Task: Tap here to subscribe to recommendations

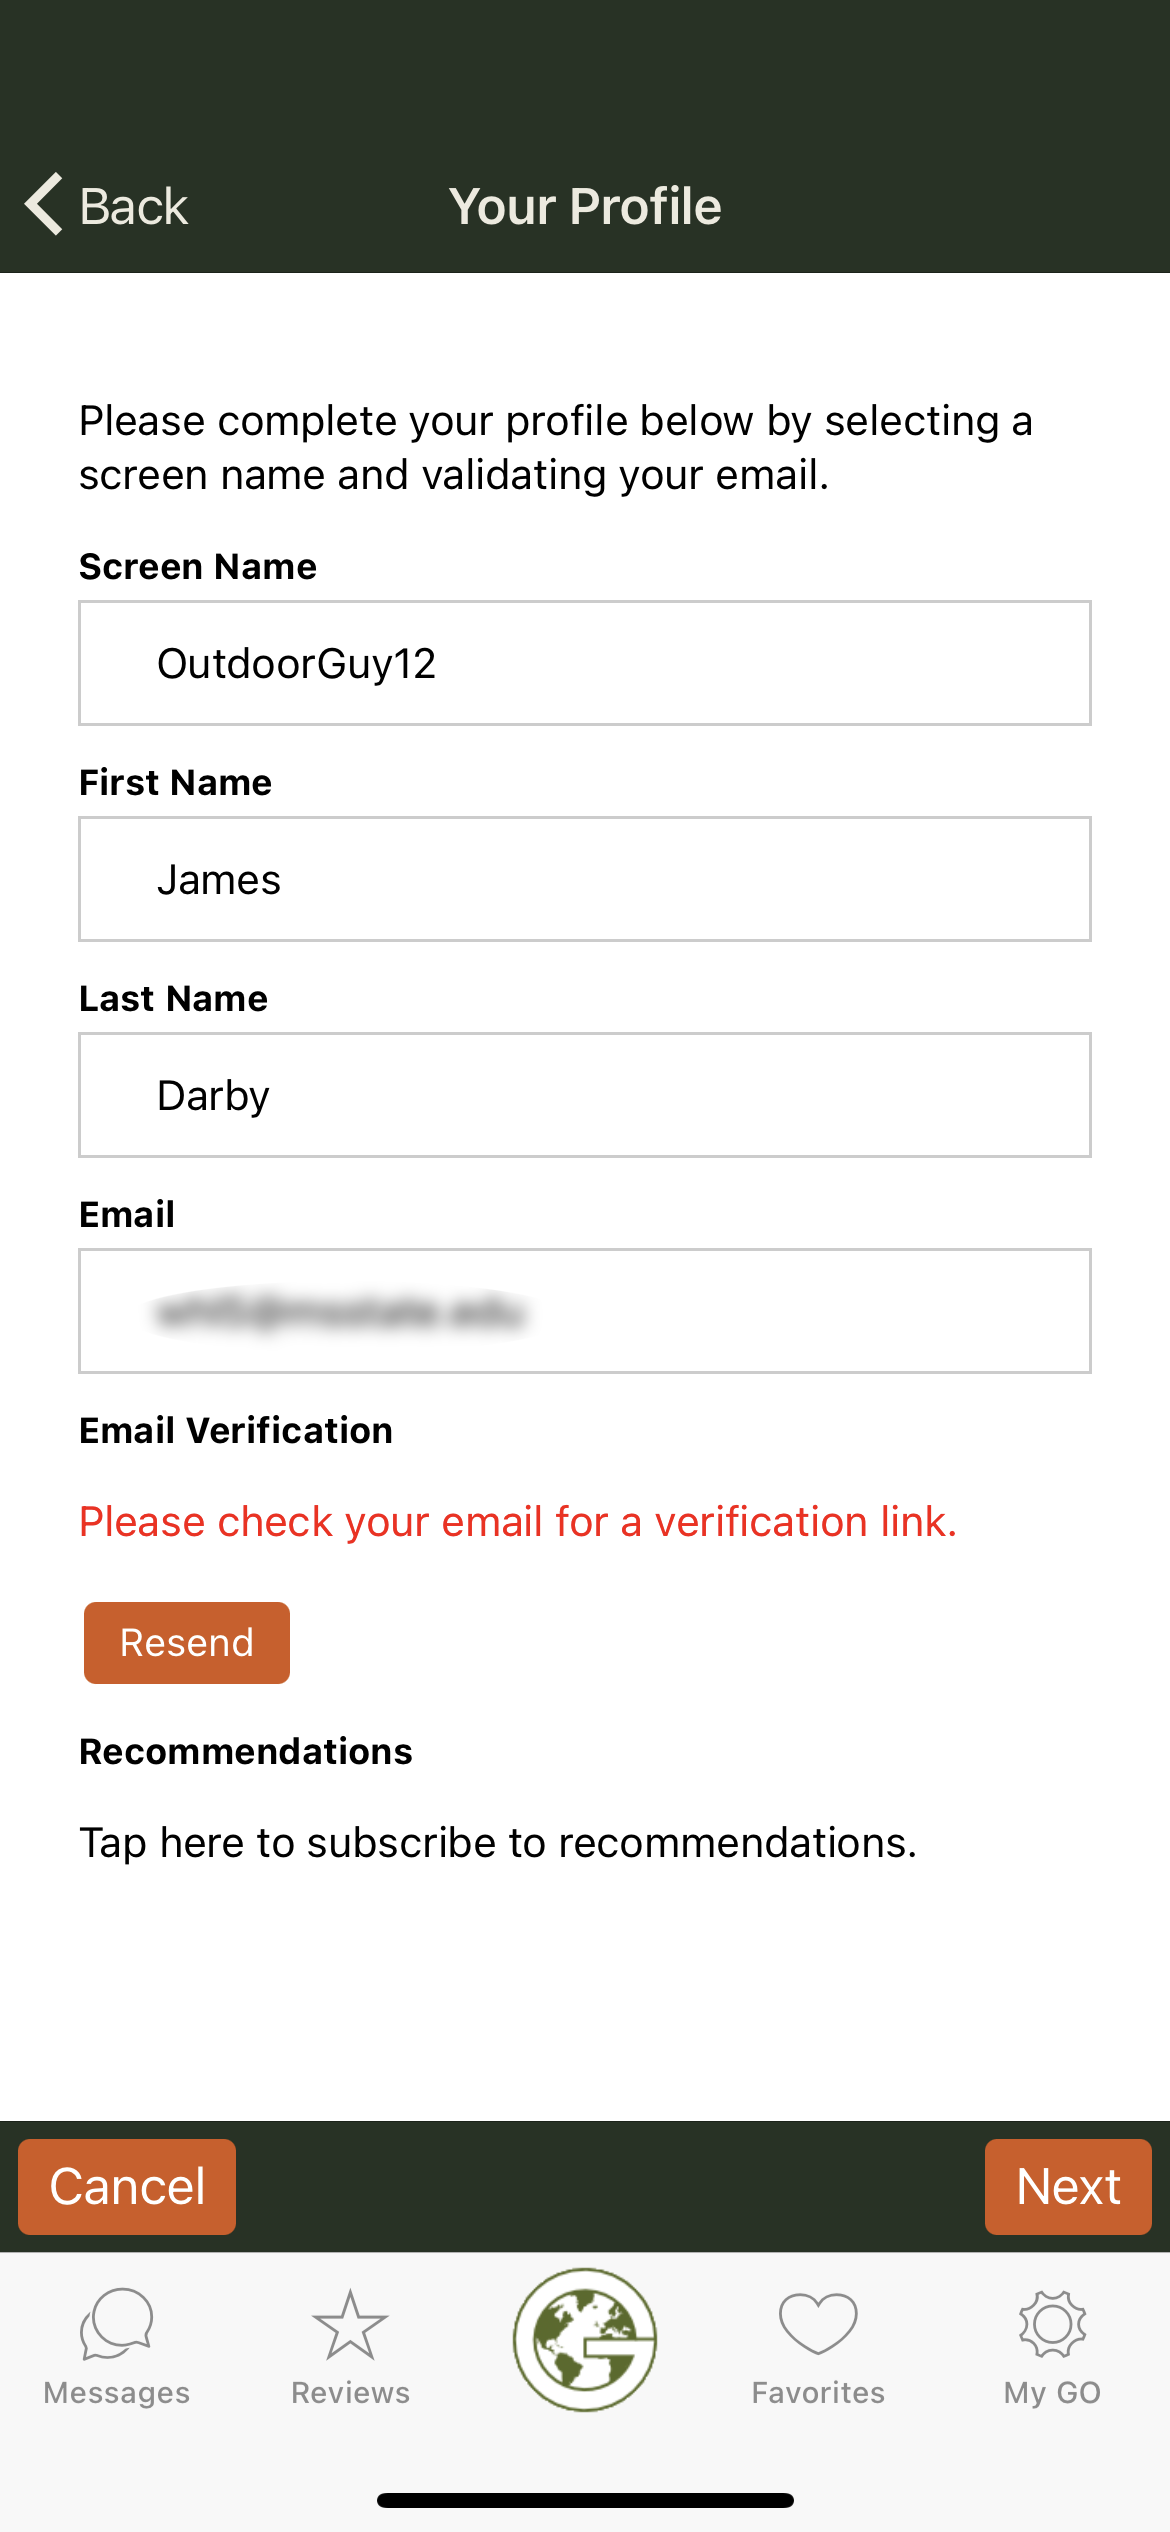Action: 498,1843
